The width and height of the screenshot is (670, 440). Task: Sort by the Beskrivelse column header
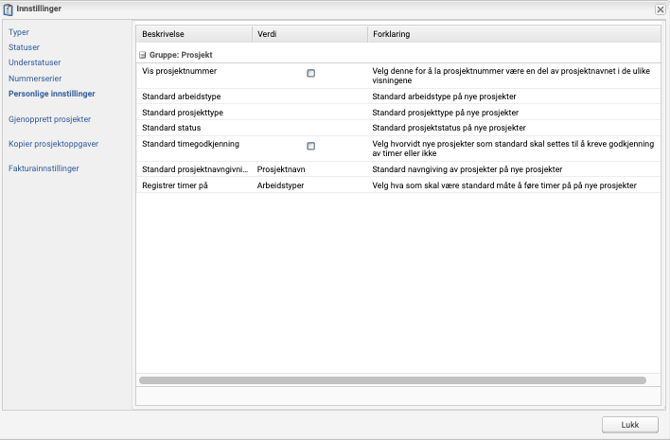(192, 34)
